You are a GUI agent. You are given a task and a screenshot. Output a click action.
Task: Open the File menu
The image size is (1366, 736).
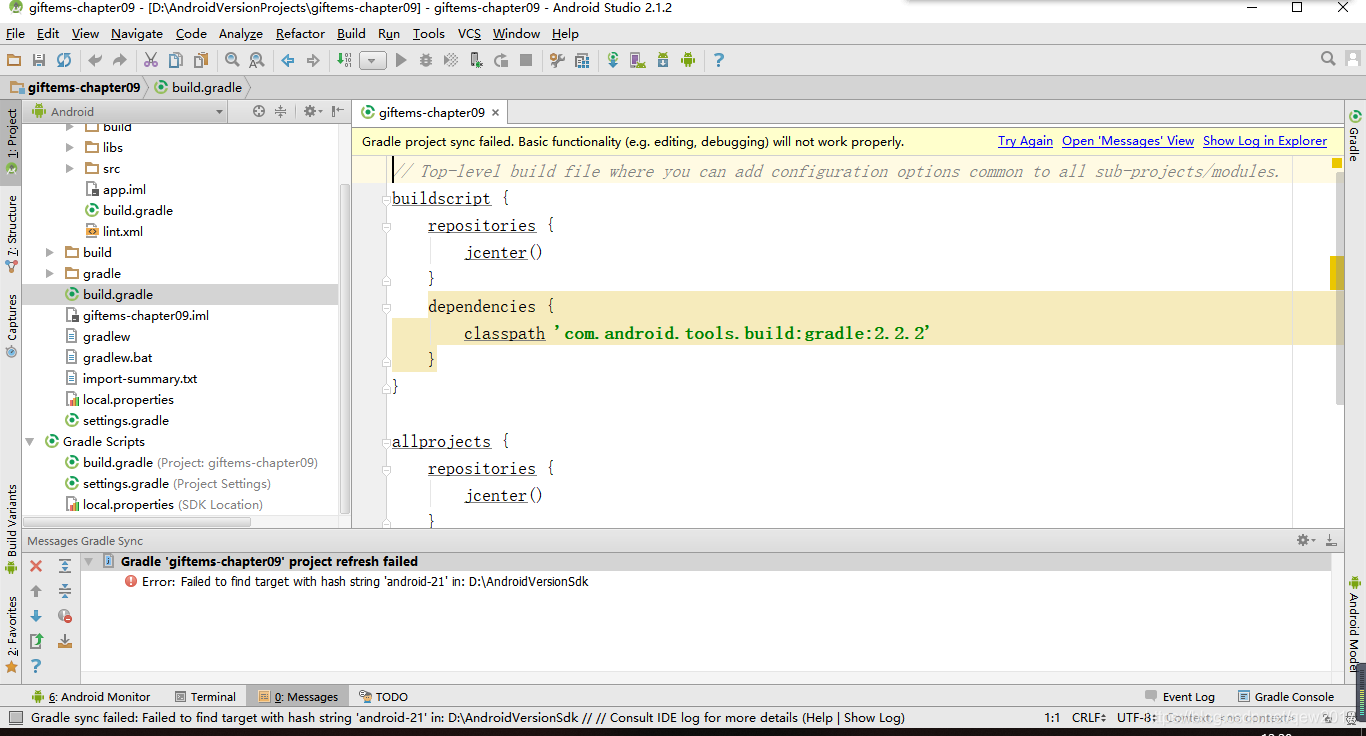(x=15, y=33)
